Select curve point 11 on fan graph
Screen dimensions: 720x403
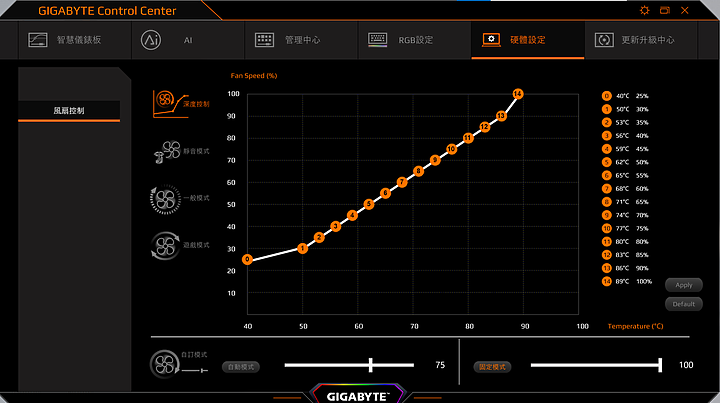click(468, 138)
